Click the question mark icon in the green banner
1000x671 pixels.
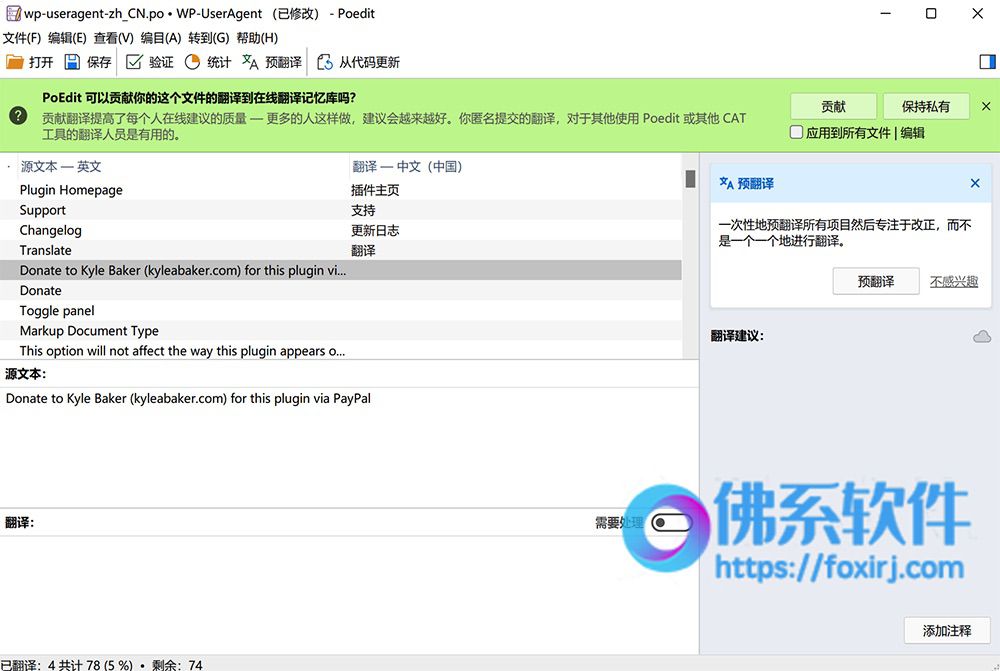tap(18, 115)
